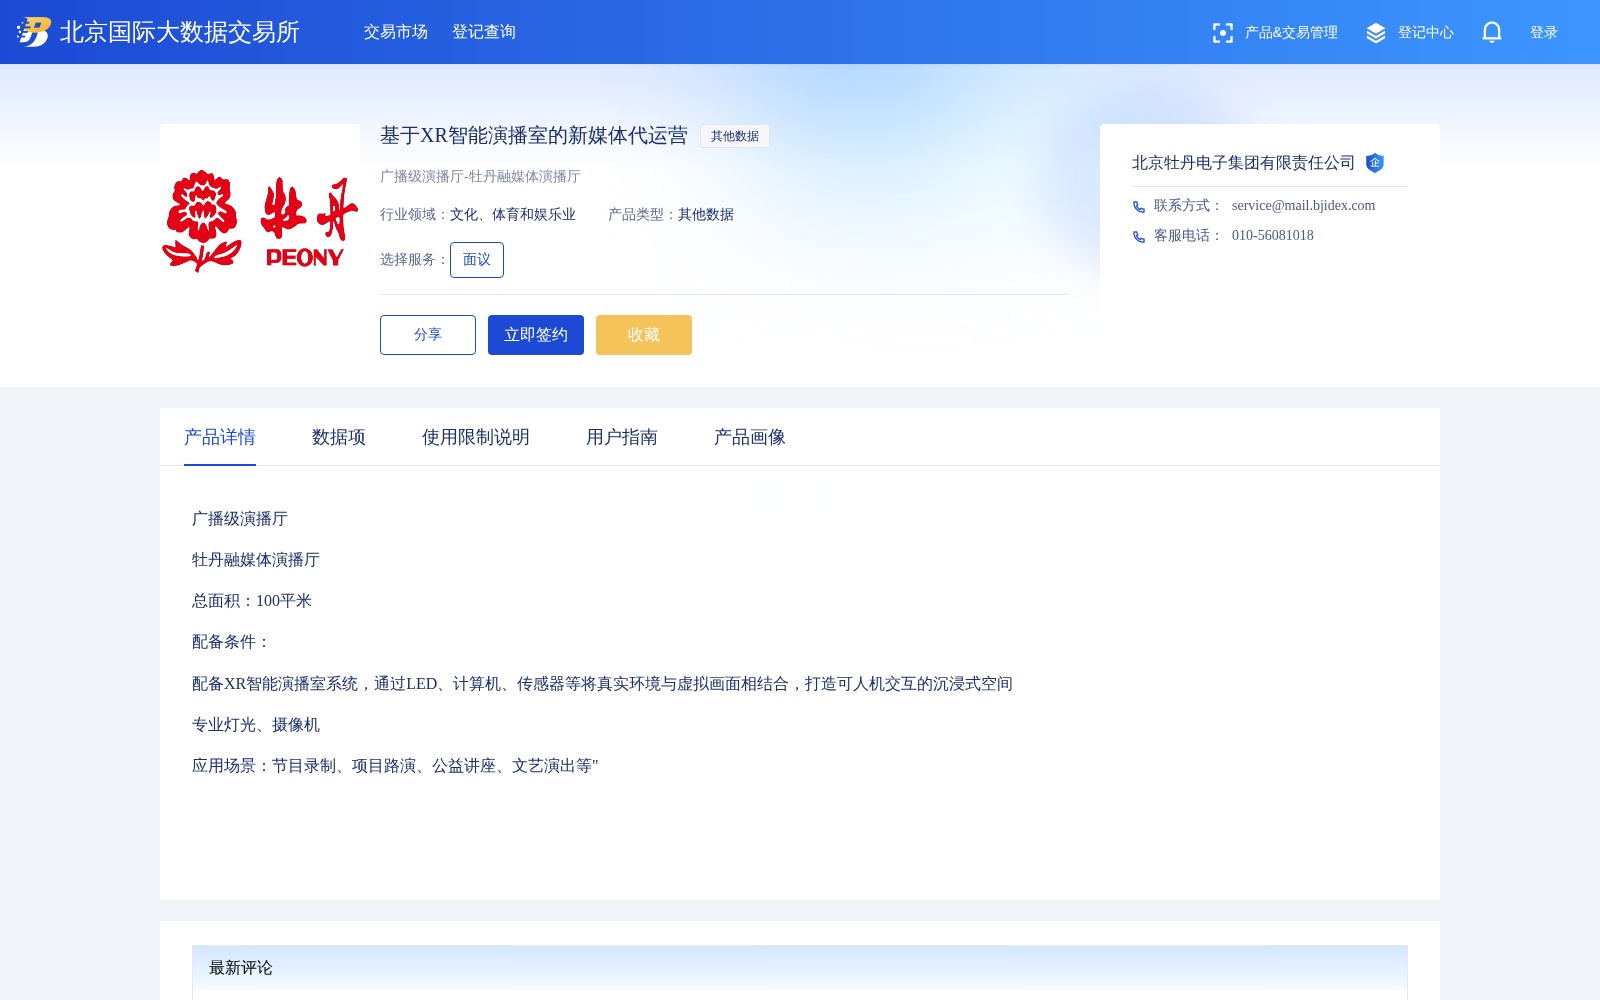Click product type value 其他数据
Viewport: 1600px width, 1000px height.
706,215
